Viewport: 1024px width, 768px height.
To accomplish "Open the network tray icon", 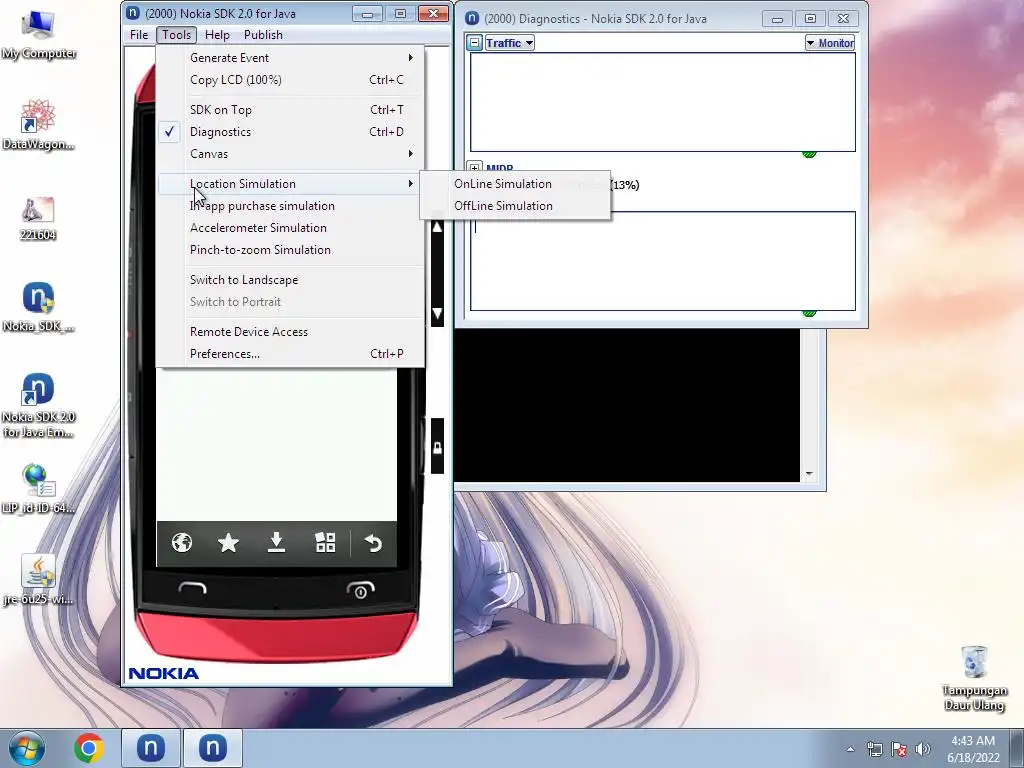I will pyautogui.click(x=874, y=749).
